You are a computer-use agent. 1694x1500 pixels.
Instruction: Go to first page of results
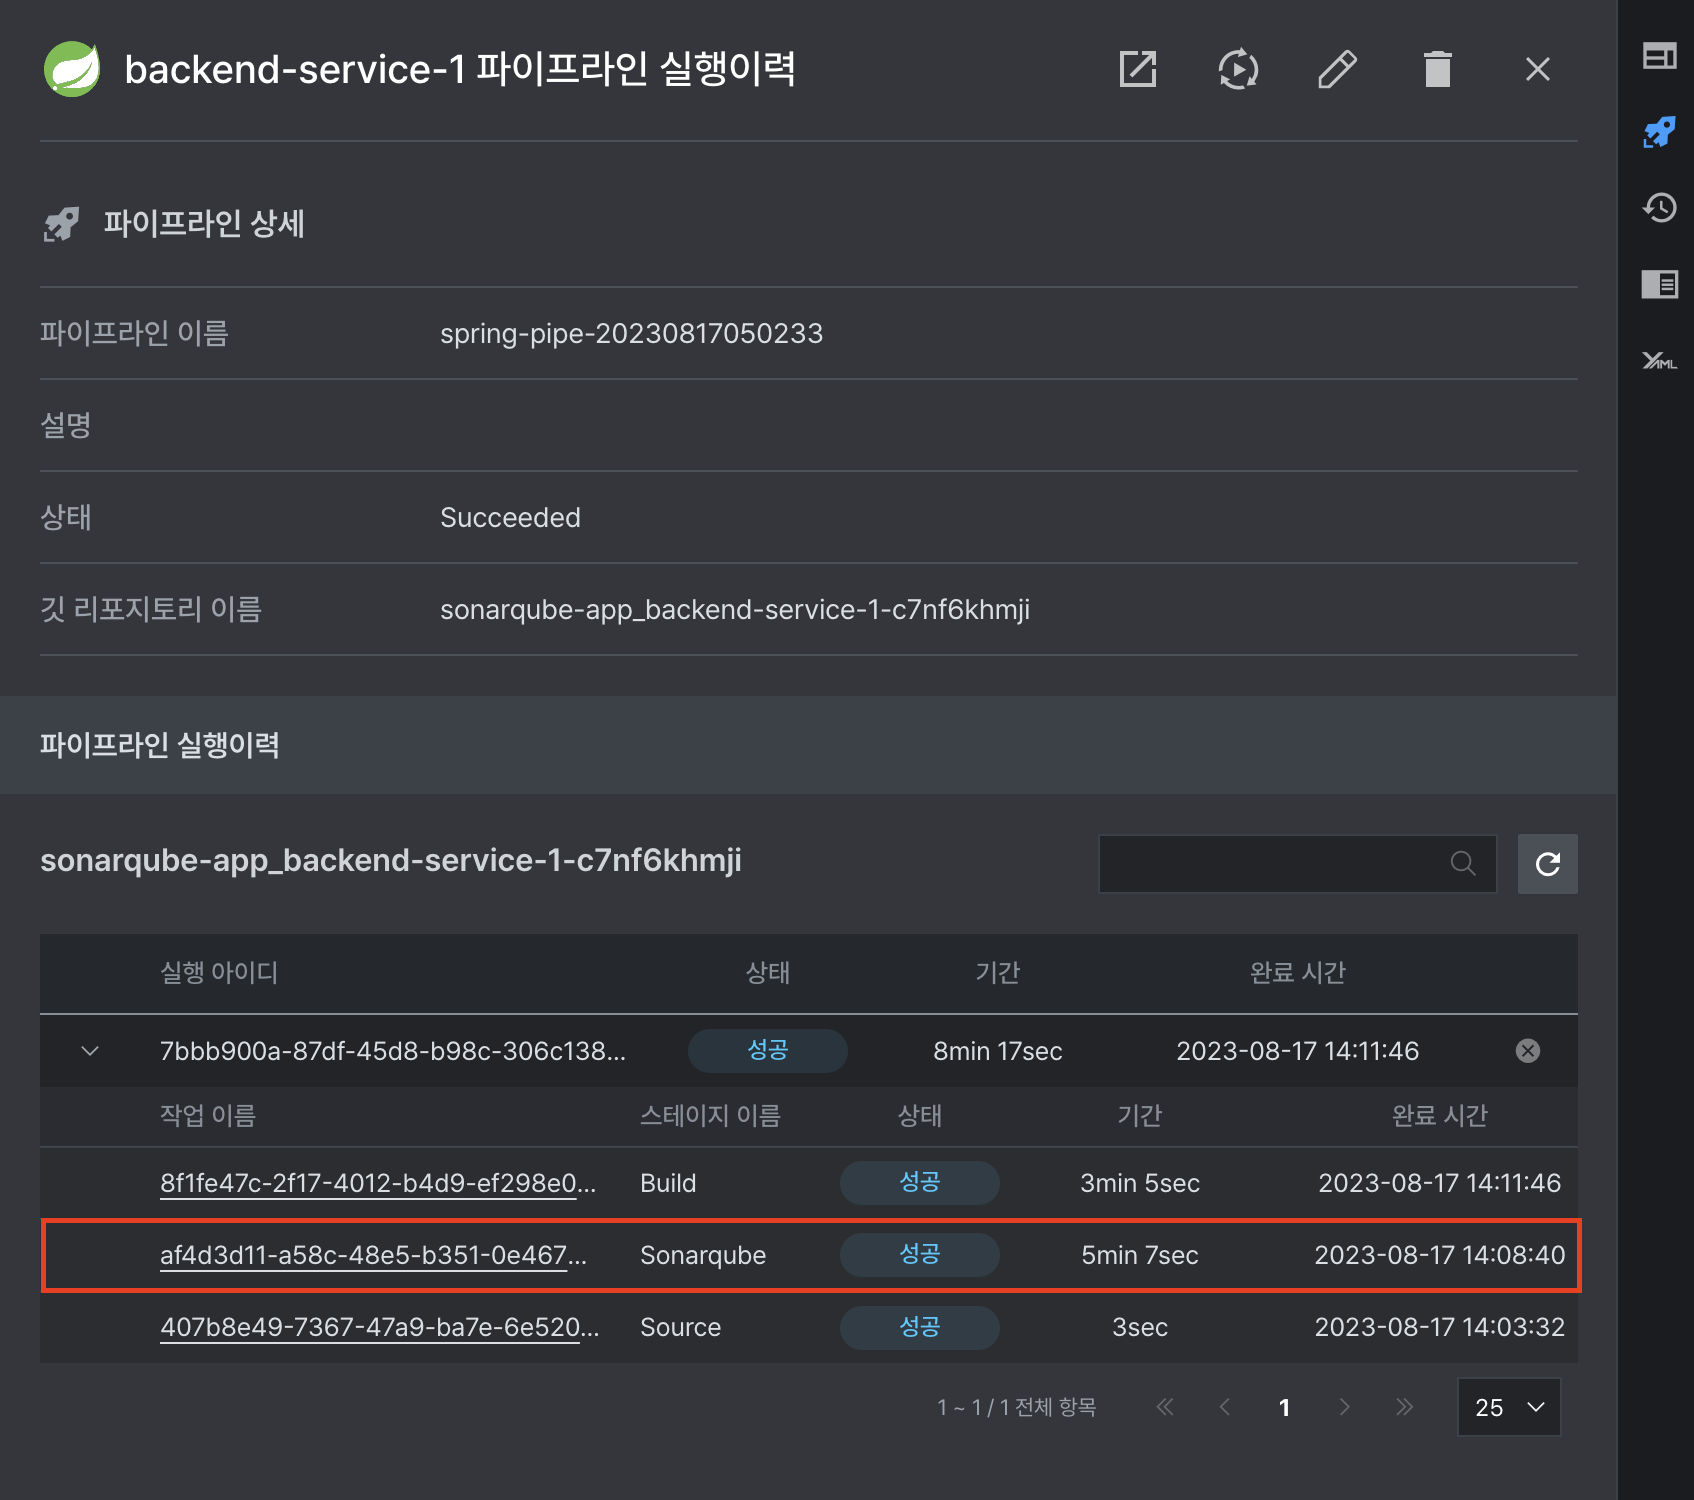tap(1165, 1407)
